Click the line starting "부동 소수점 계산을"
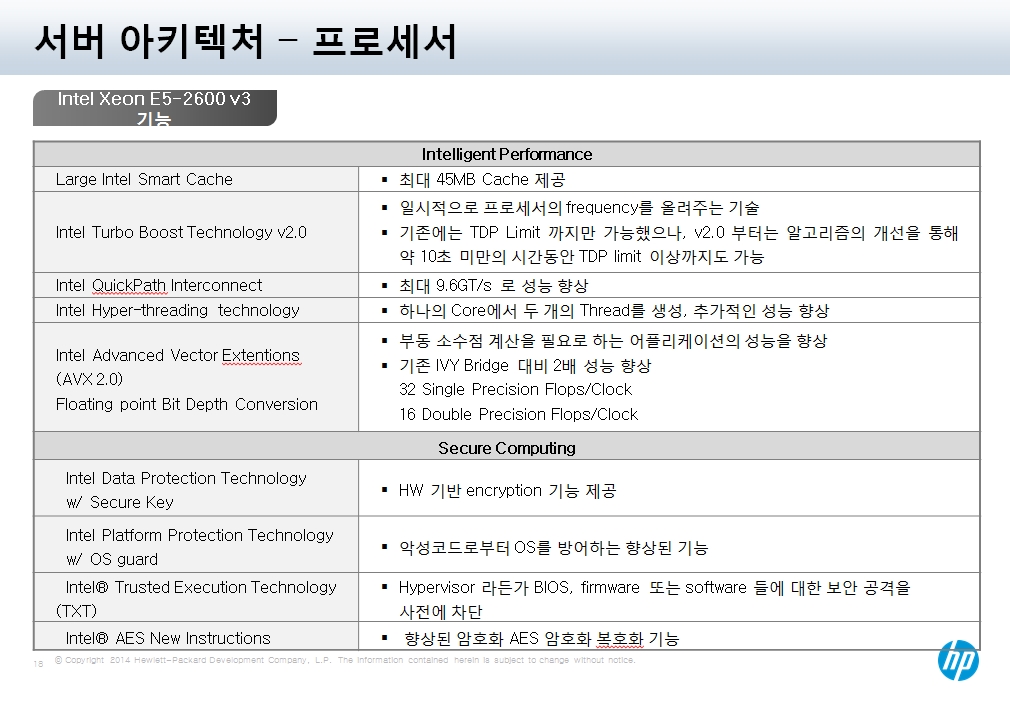This screenshot has width=1010, height=701. coord(613,341)
